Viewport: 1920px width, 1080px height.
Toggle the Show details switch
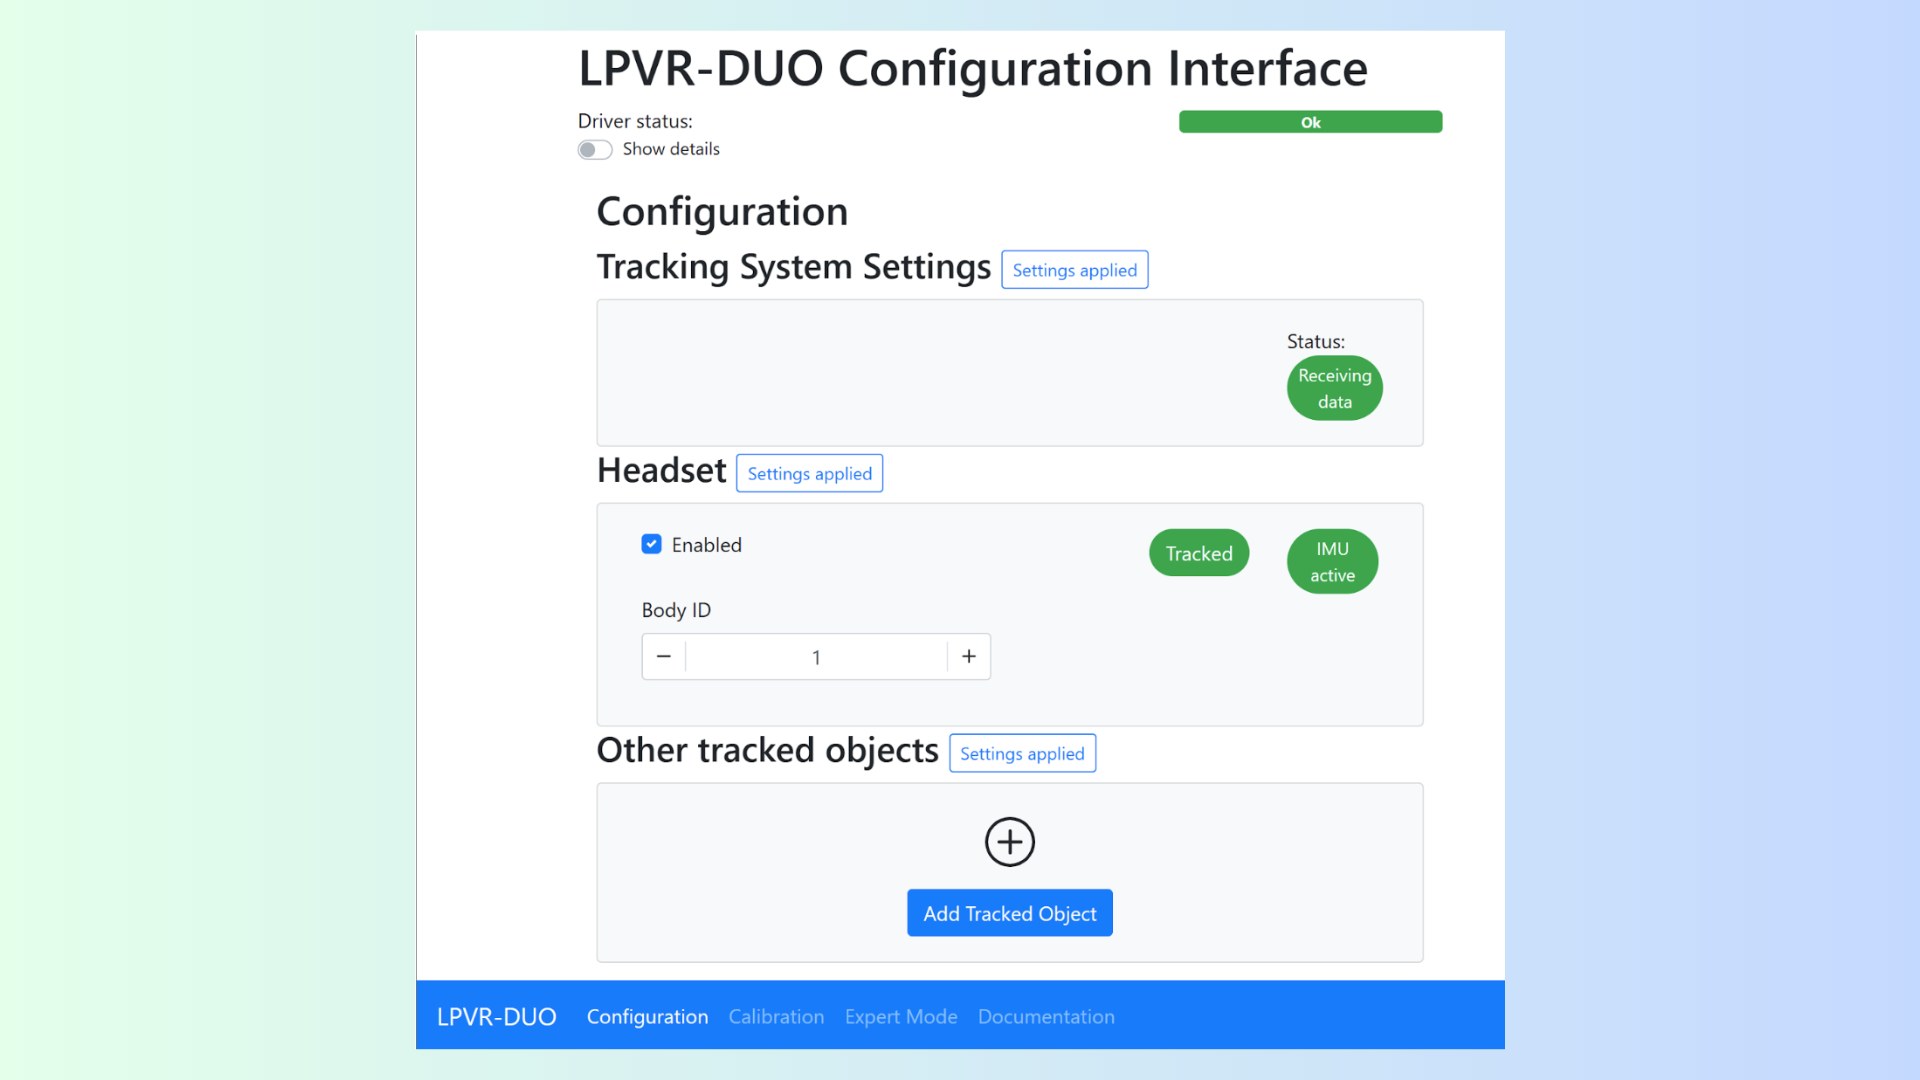(595, 150)
